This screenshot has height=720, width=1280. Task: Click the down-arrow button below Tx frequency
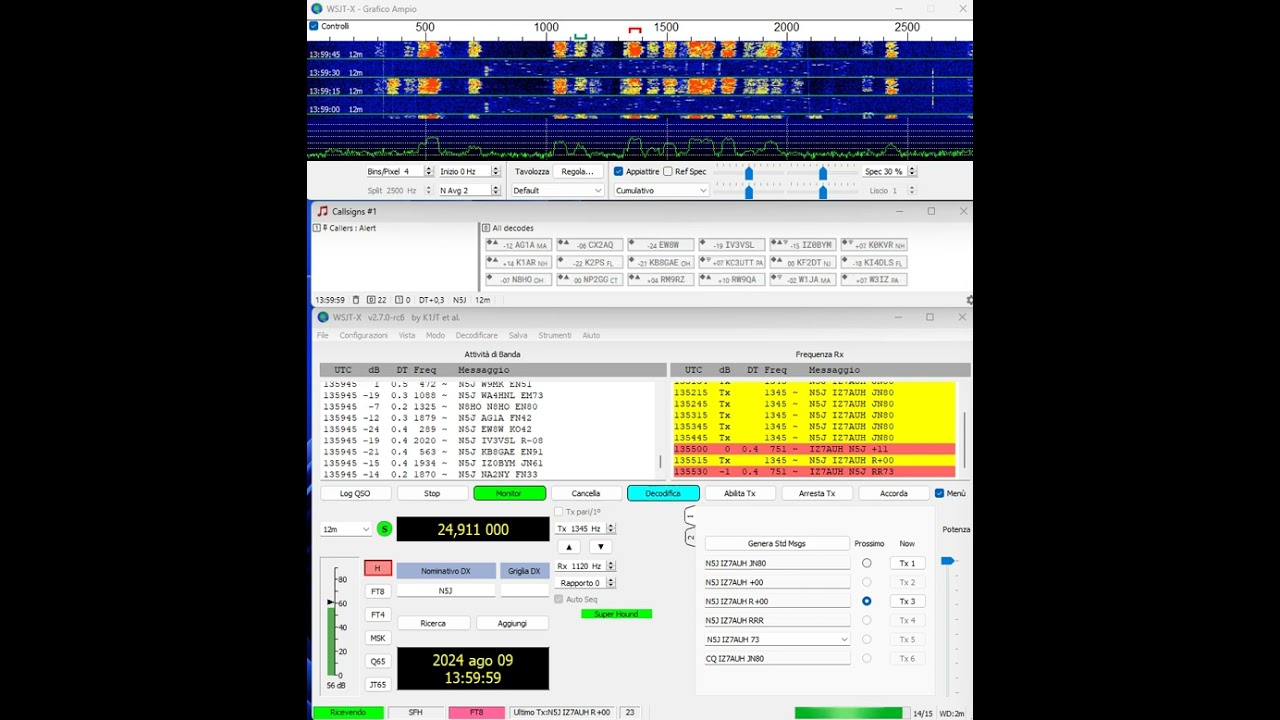click(x=600, y=547)
